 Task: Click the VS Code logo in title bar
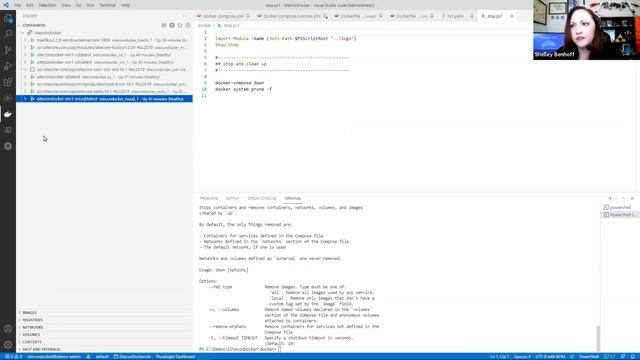click(x=6, y=5)
